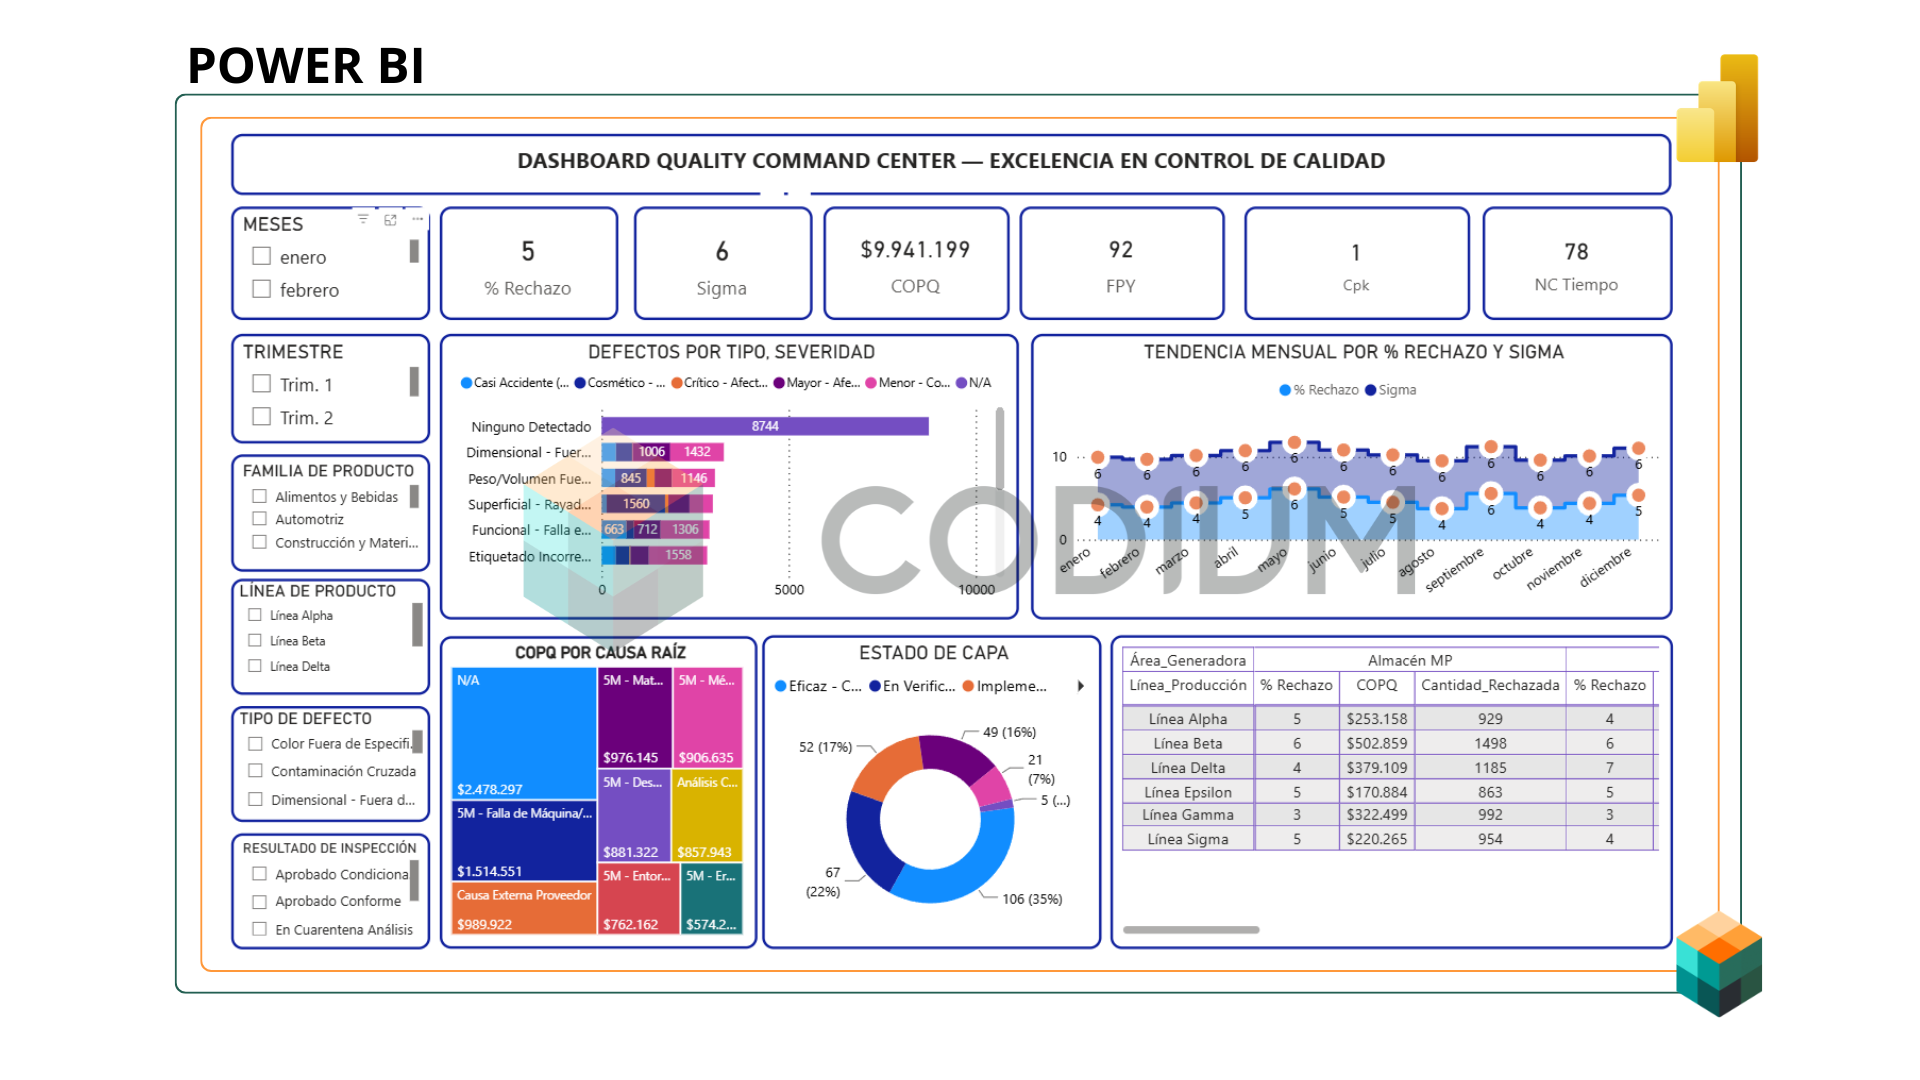Image resolution: width=1920 pixels, height=1080 pixels.
Task: Click the Eficaz legend dot in CAPA chart
Action: tap(780, 686)
